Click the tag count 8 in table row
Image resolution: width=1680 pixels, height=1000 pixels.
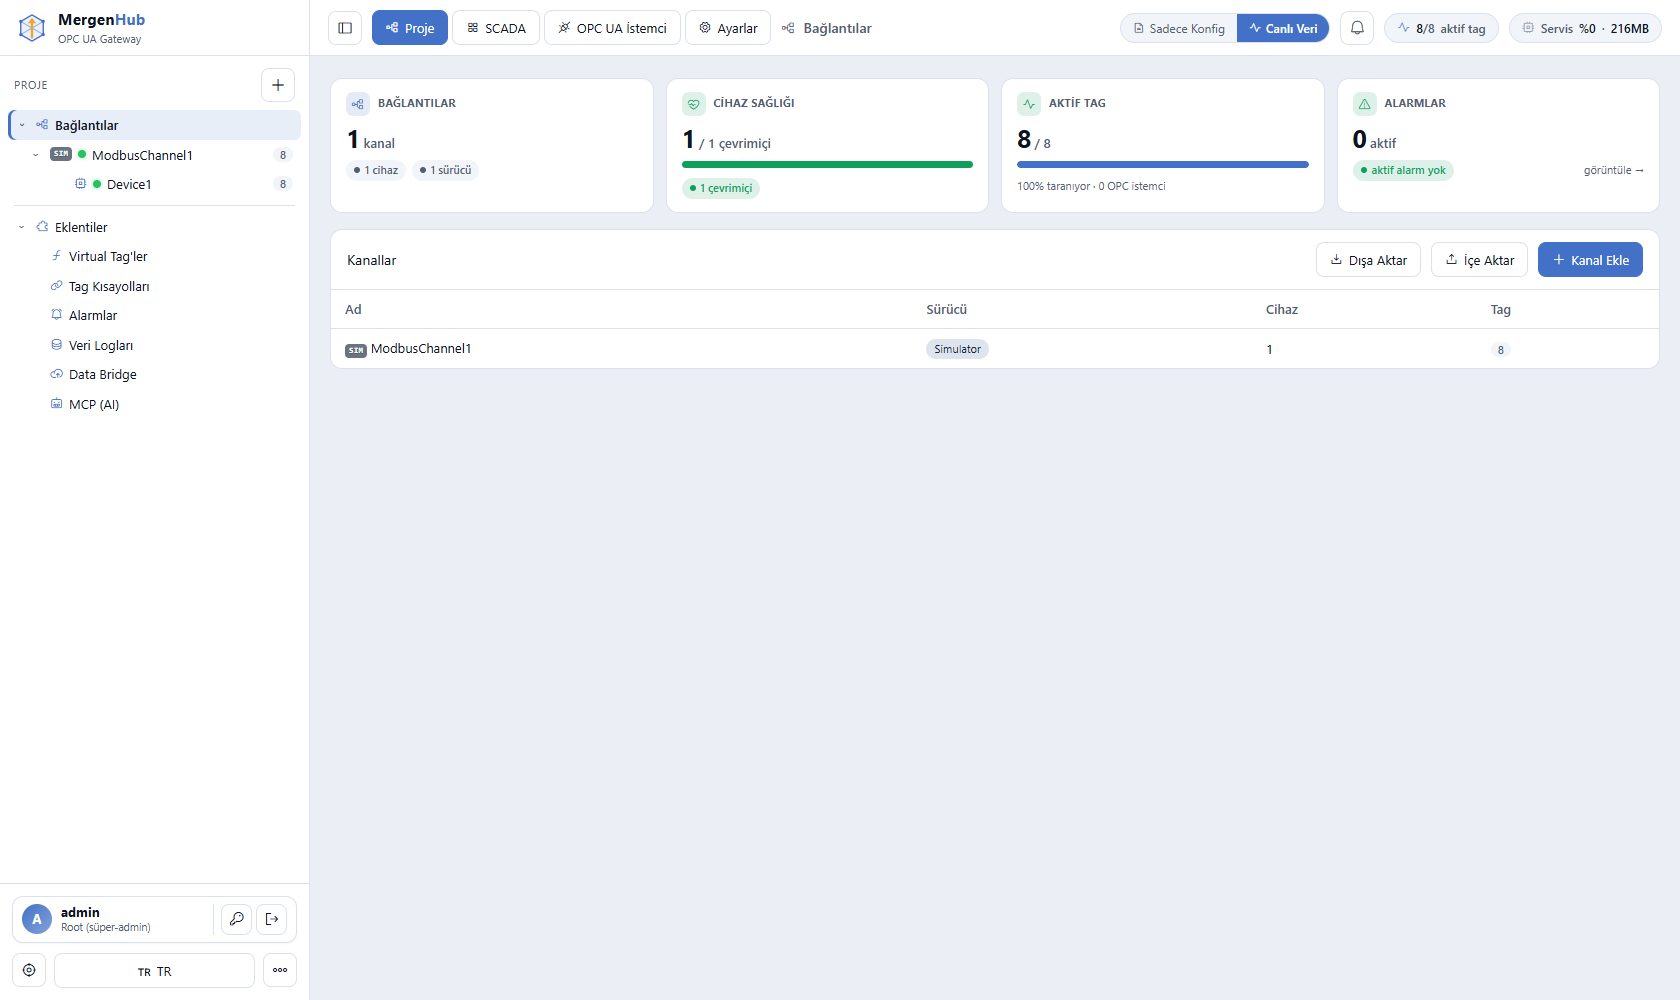click(1500, 350)
